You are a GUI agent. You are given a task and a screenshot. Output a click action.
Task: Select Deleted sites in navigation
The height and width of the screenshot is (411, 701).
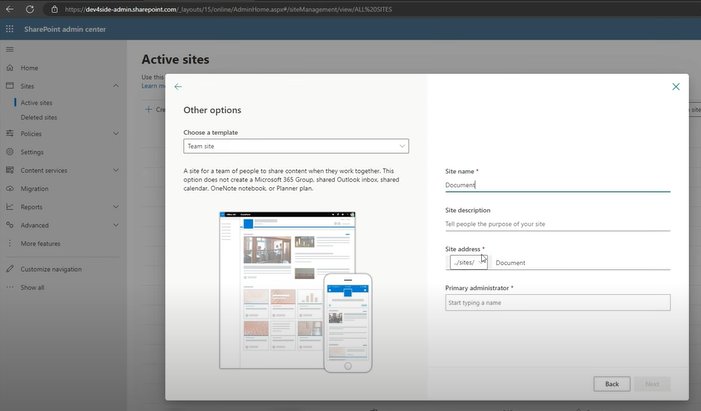coord(39,117)
